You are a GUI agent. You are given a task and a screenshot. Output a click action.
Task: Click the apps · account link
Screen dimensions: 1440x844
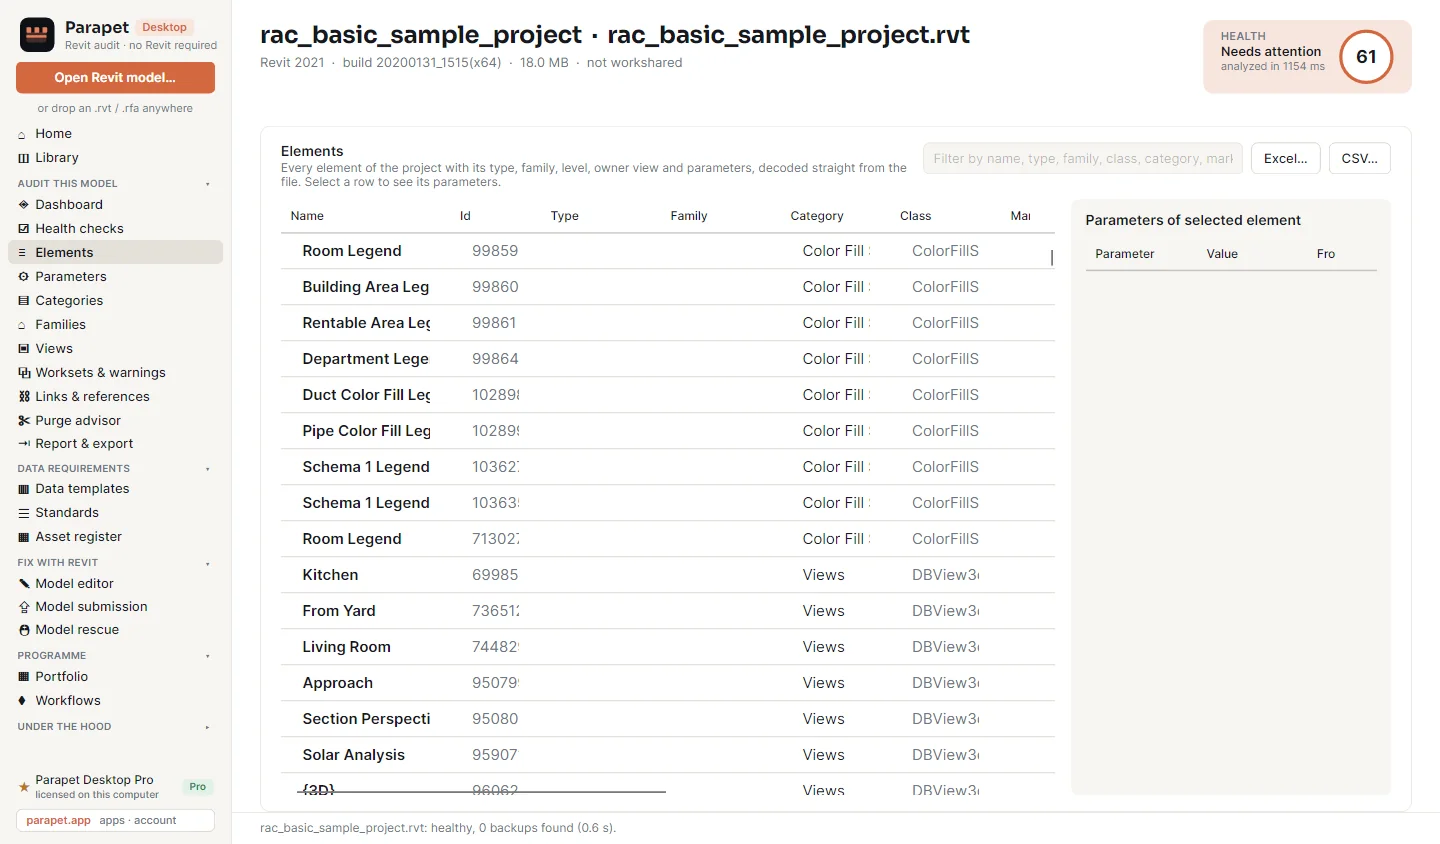[138, 821]
